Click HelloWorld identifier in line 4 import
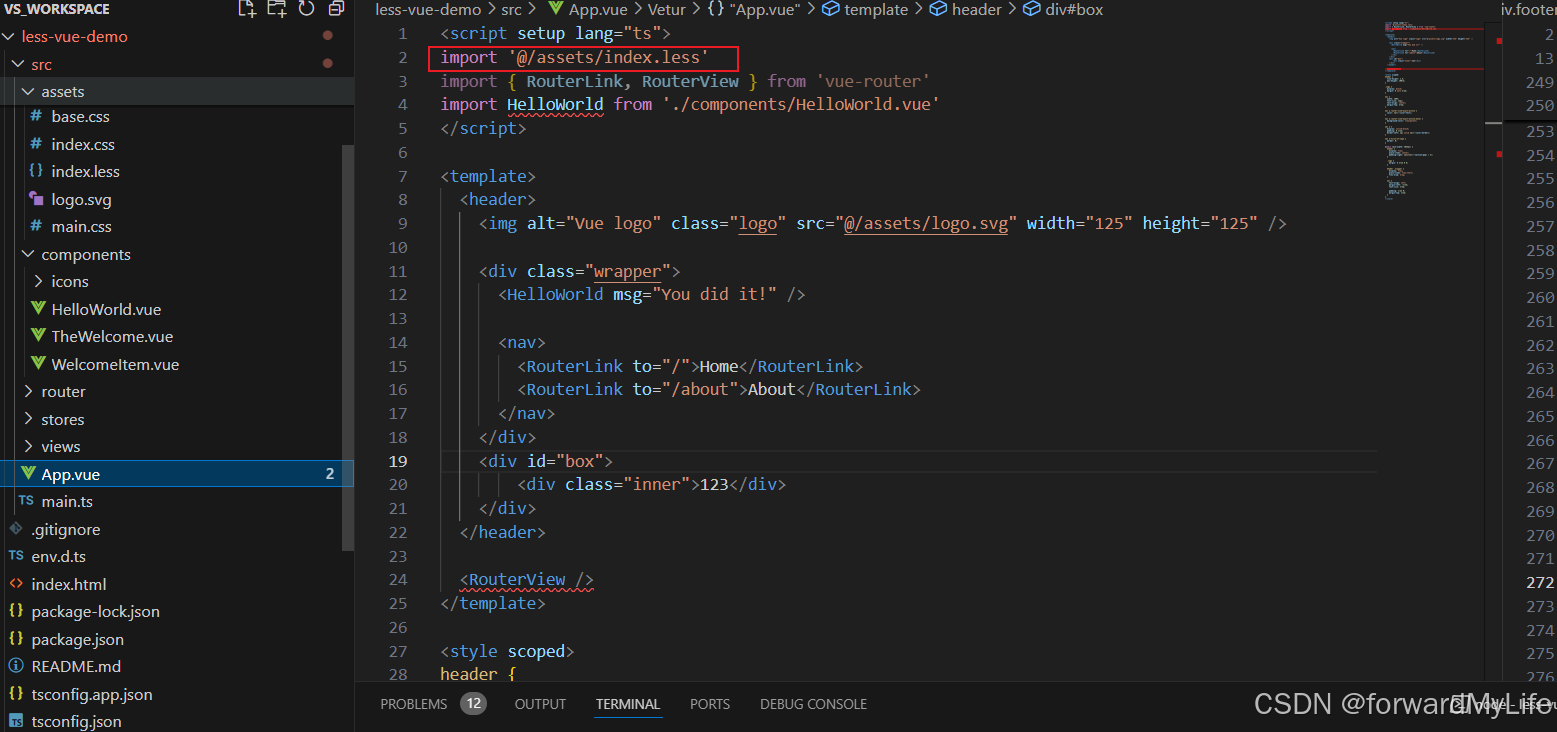Screen dimensions: 1557x732 pyautogui.click(x=555, y=104)
